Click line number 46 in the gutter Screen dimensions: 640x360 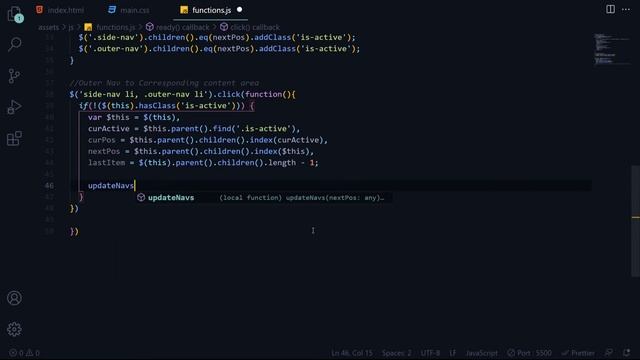(49, 186)
